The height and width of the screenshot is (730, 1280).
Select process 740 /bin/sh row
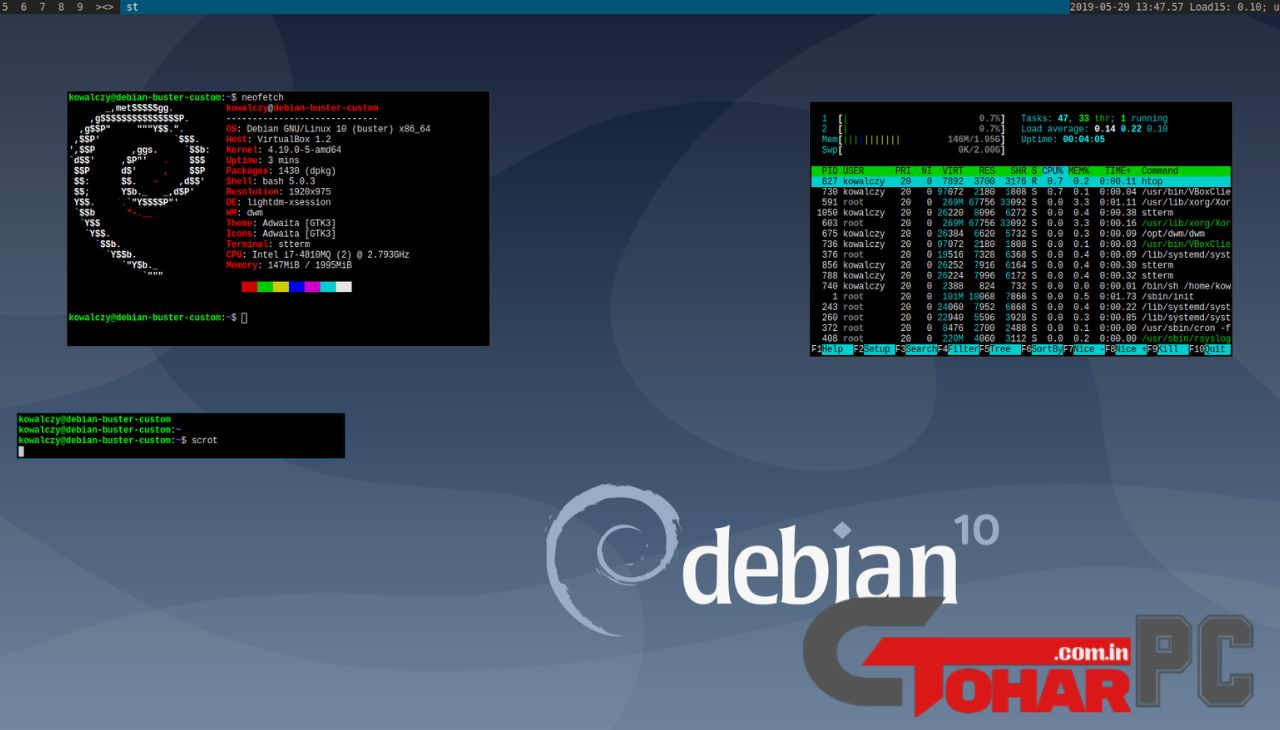coord(1021,286)
